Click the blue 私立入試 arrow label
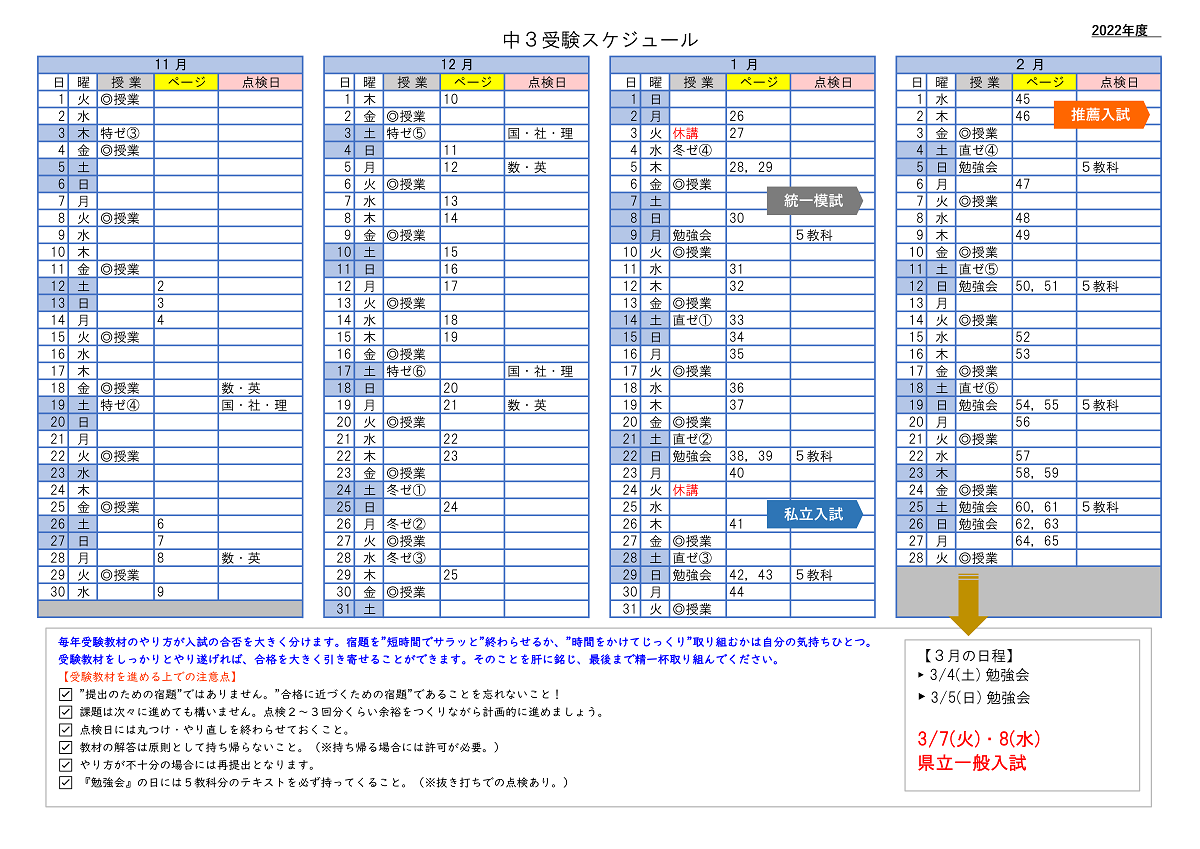Screen dimensions: 1200x849 tap(813, 514)
